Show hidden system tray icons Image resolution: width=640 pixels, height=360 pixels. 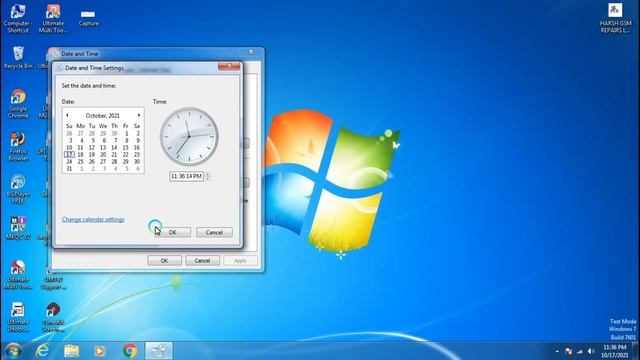557,351
